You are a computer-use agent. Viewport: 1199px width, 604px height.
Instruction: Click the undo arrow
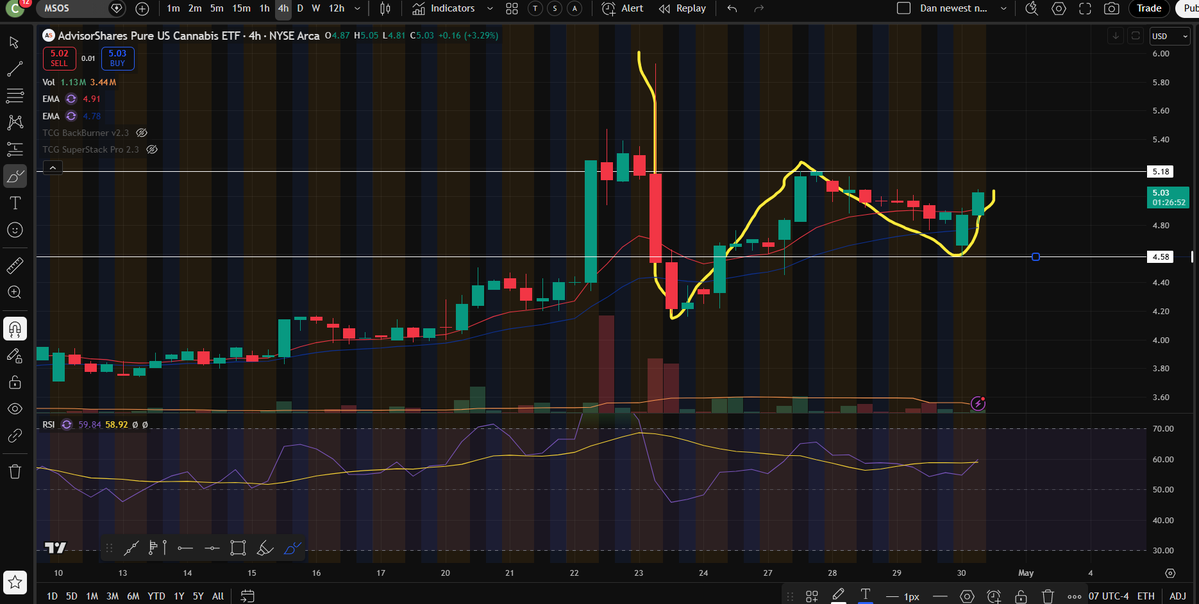733,8
